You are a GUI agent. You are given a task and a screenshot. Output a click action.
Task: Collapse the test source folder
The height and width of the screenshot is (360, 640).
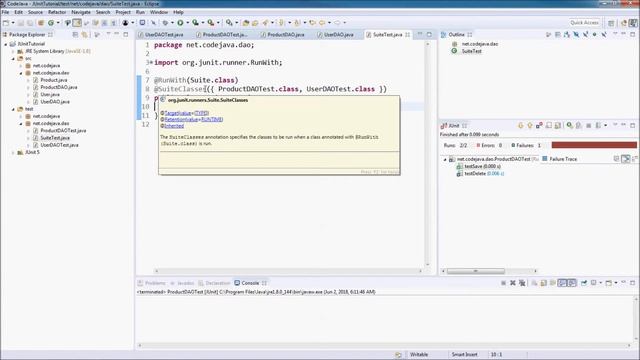click(x=13, y=109)
